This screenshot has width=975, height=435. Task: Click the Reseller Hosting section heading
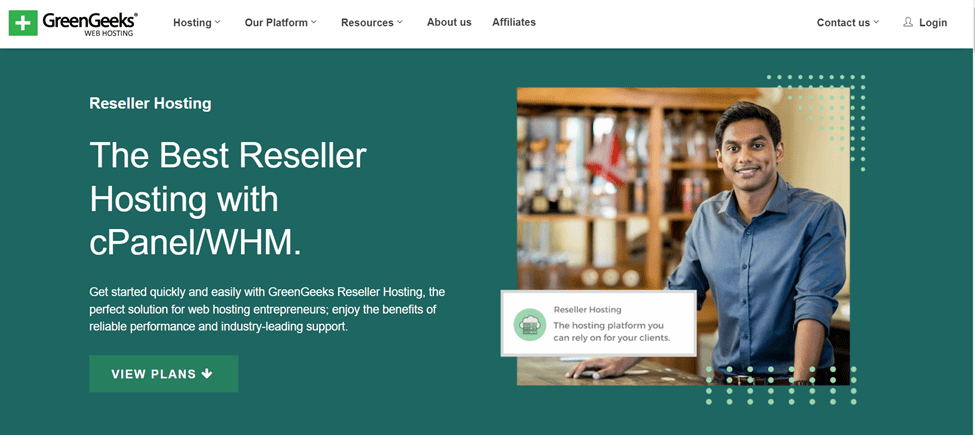(x=150, y=103)
